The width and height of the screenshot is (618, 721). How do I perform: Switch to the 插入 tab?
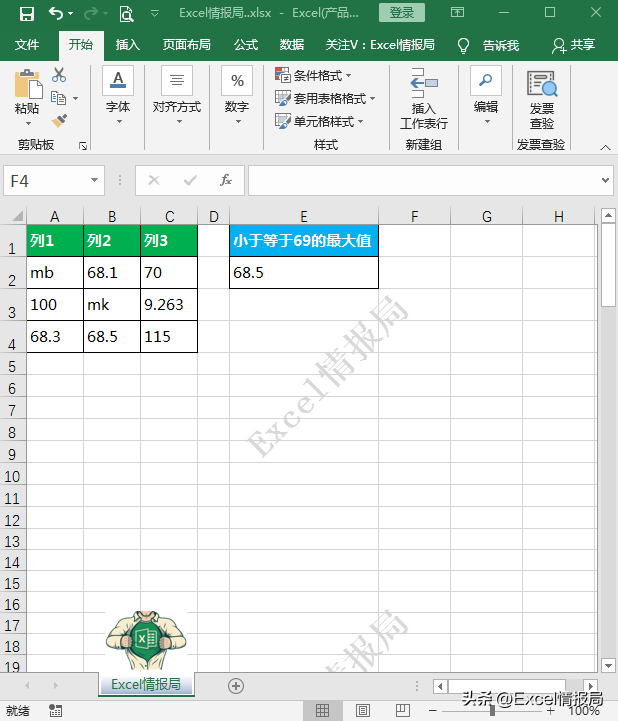pos(128,45)
